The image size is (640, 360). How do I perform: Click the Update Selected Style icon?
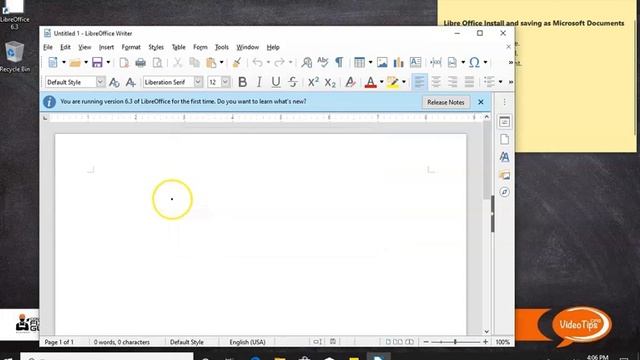(x=114, y=82)
